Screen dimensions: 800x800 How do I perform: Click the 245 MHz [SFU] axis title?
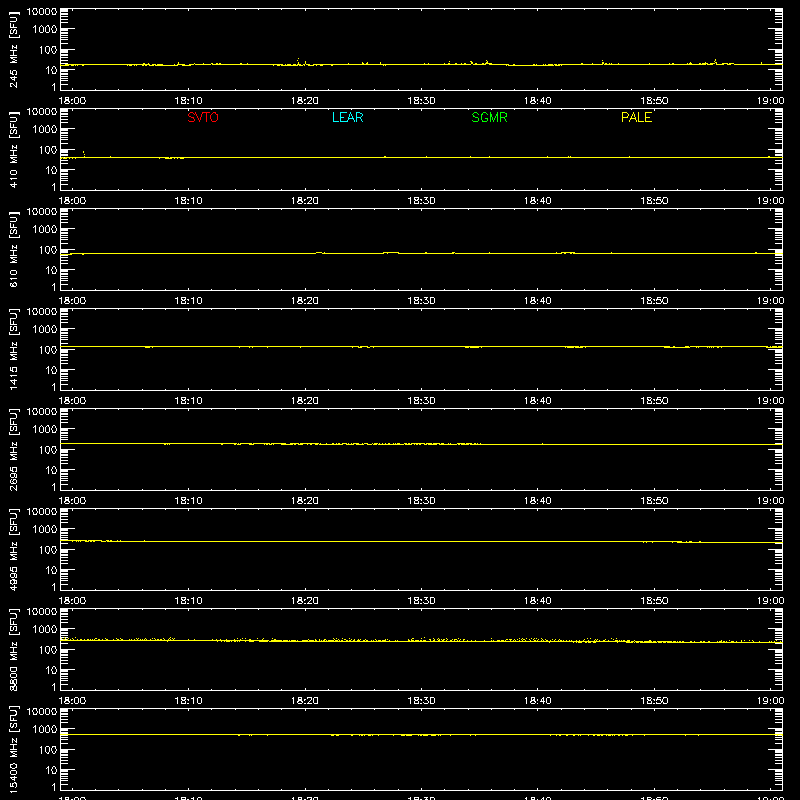13,49
